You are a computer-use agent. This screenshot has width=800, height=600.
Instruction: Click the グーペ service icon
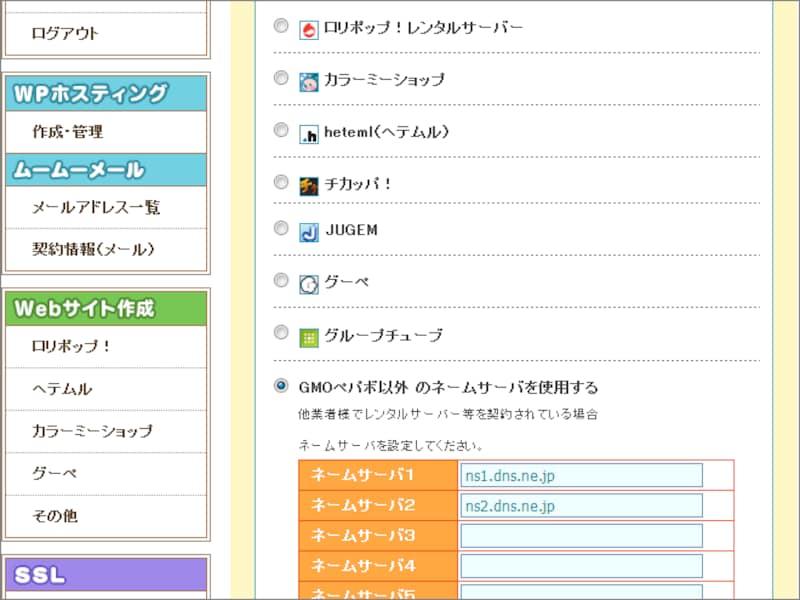(309, 285)
